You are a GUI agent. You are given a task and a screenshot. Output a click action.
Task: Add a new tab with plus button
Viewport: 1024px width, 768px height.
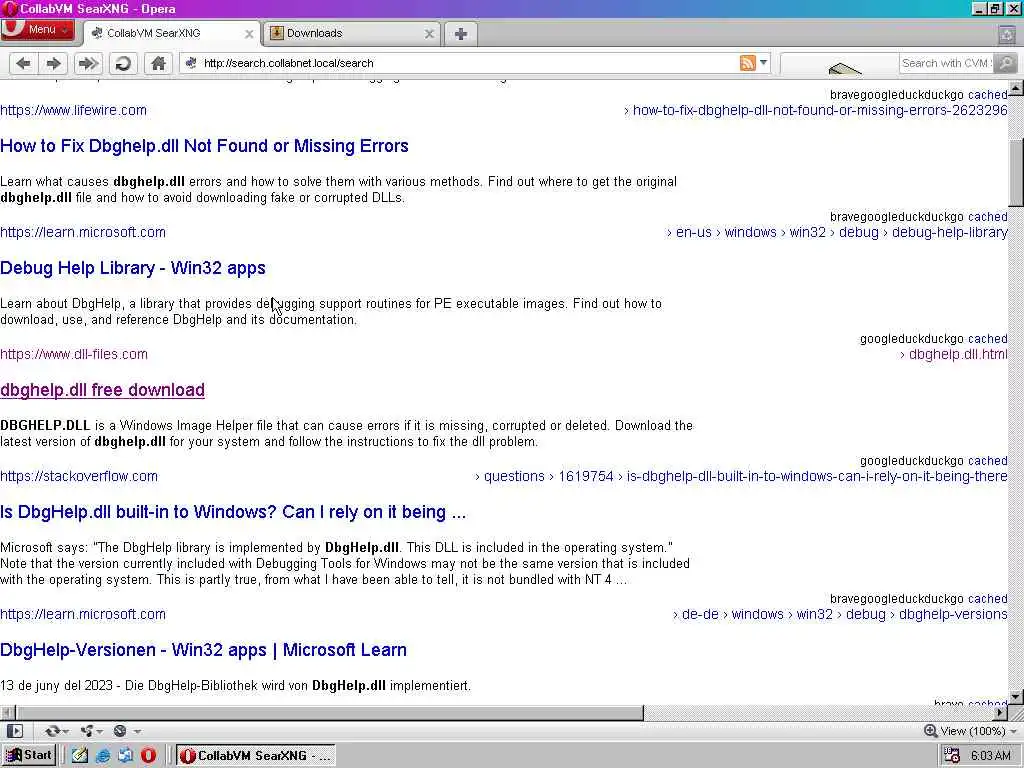point(460,34)
